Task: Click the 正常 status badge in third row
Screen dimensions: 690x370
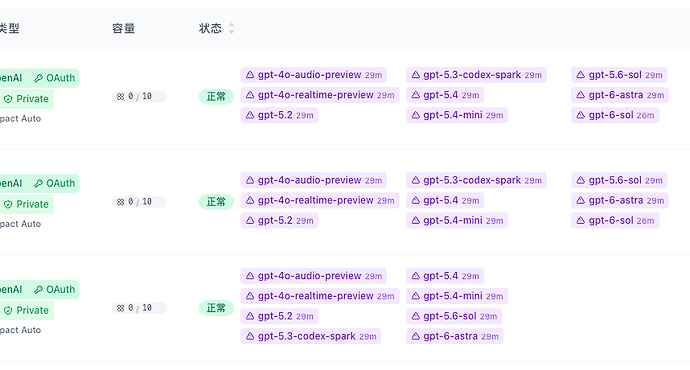Action: tap(216, 308)
